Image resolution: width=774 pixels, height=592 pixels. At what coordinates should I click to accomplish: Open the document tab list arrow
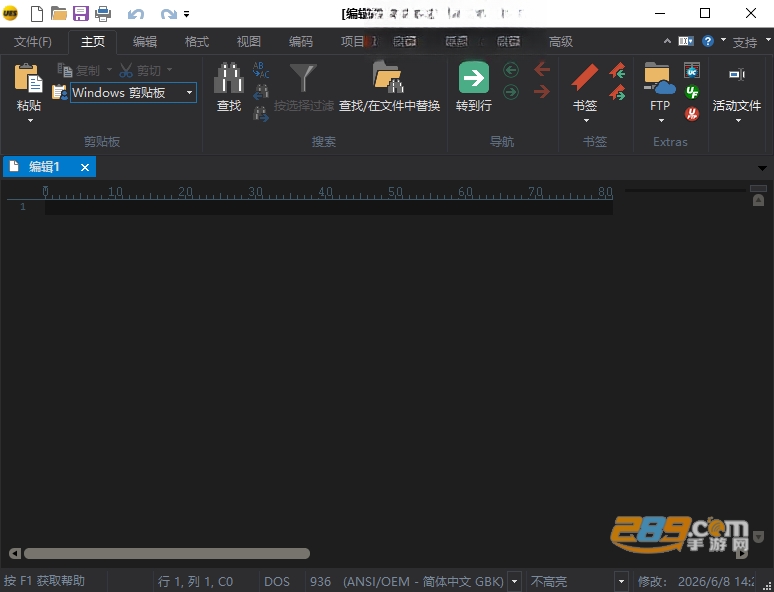tap(762, 168)
